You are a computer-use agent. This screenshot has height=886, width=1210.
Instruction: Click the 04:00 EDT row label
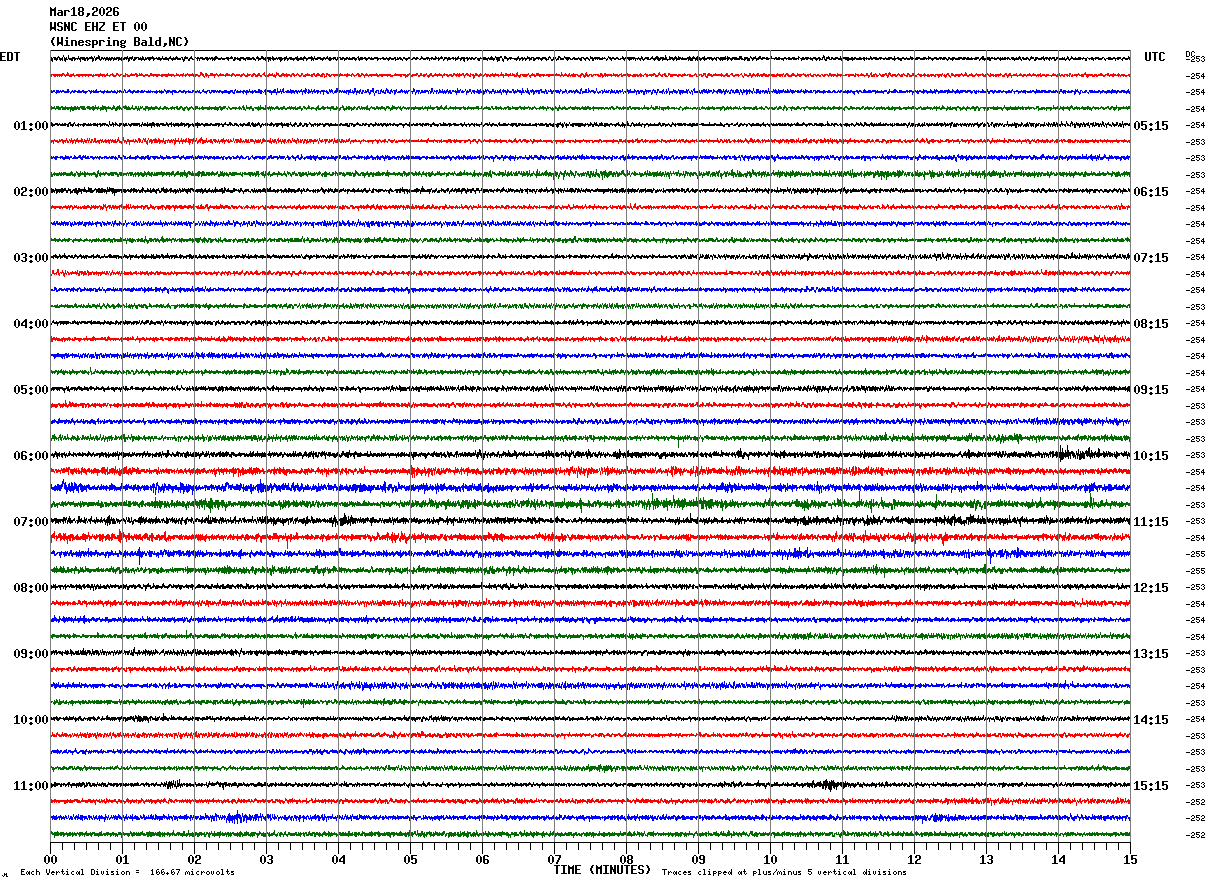click(x=31, y=324)
